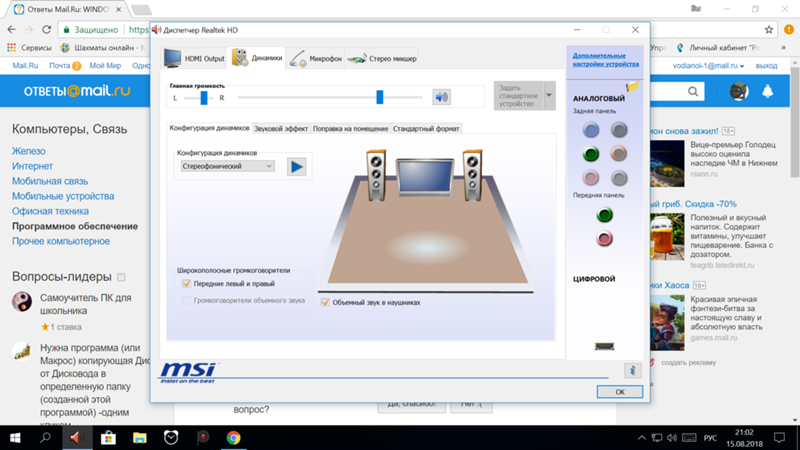This screenshot has width=800, height=450.
Task: Click the orange rear panel audio jack
Action: (619, 154)
